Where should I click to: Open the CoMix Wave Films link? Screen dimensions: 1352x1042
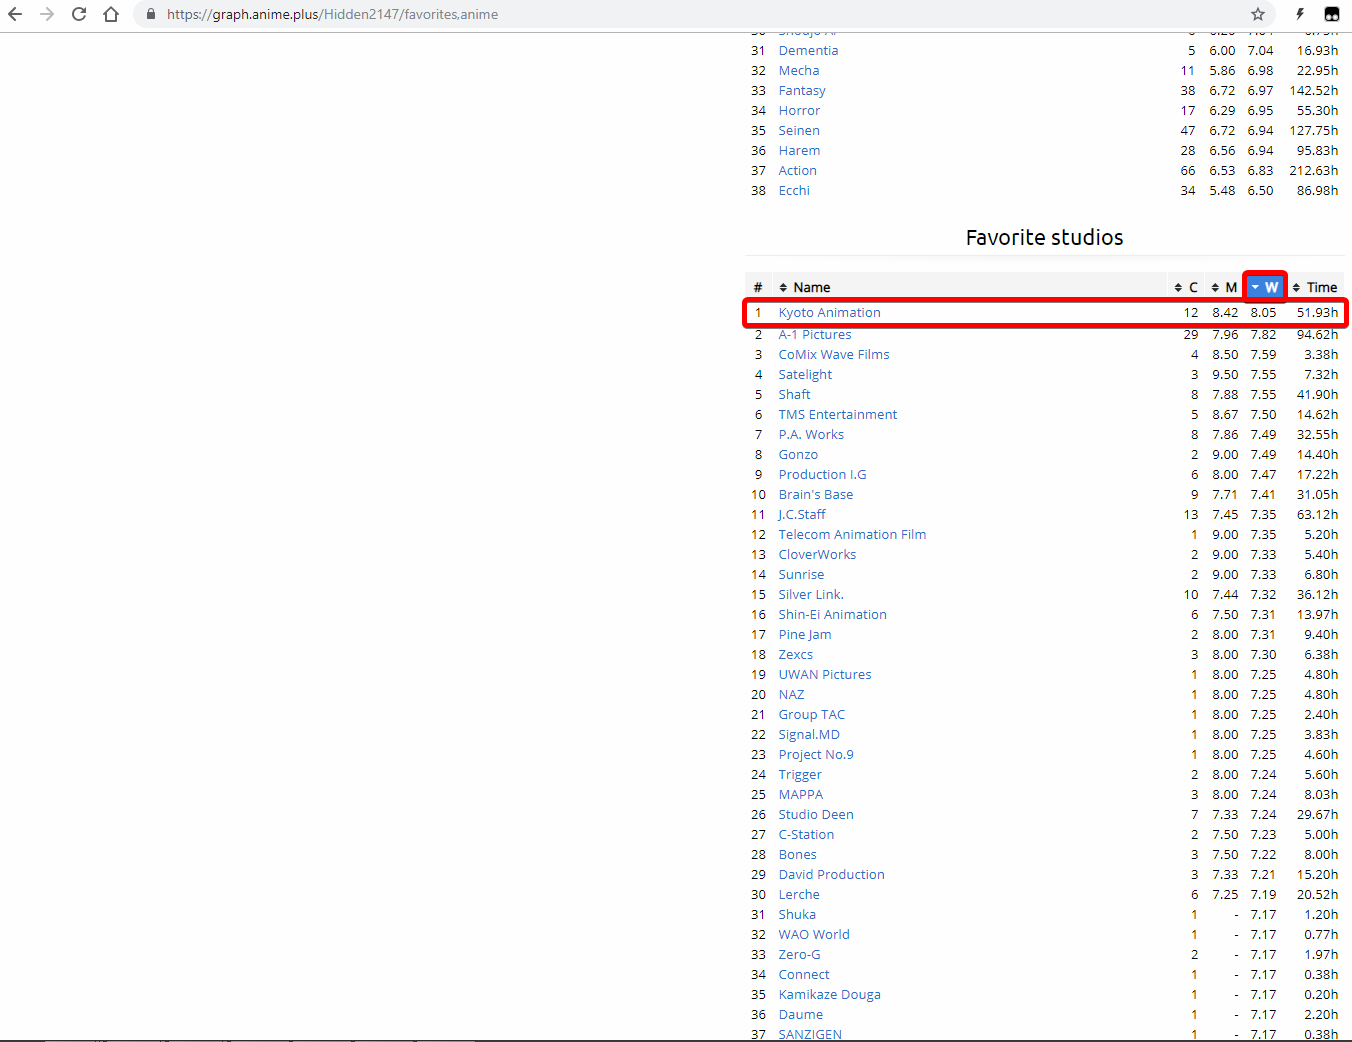coord(834,355)
